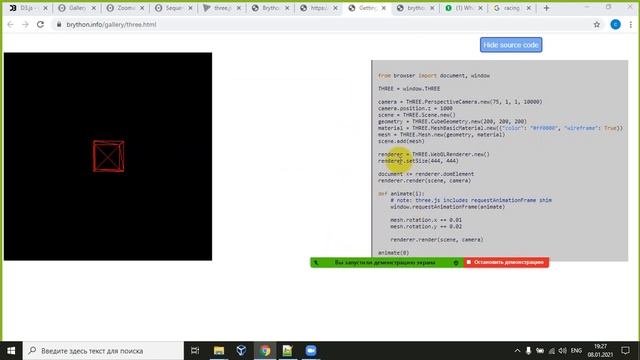
Task: Click the green screen sharing status bar
Action: tap(386, 262)
